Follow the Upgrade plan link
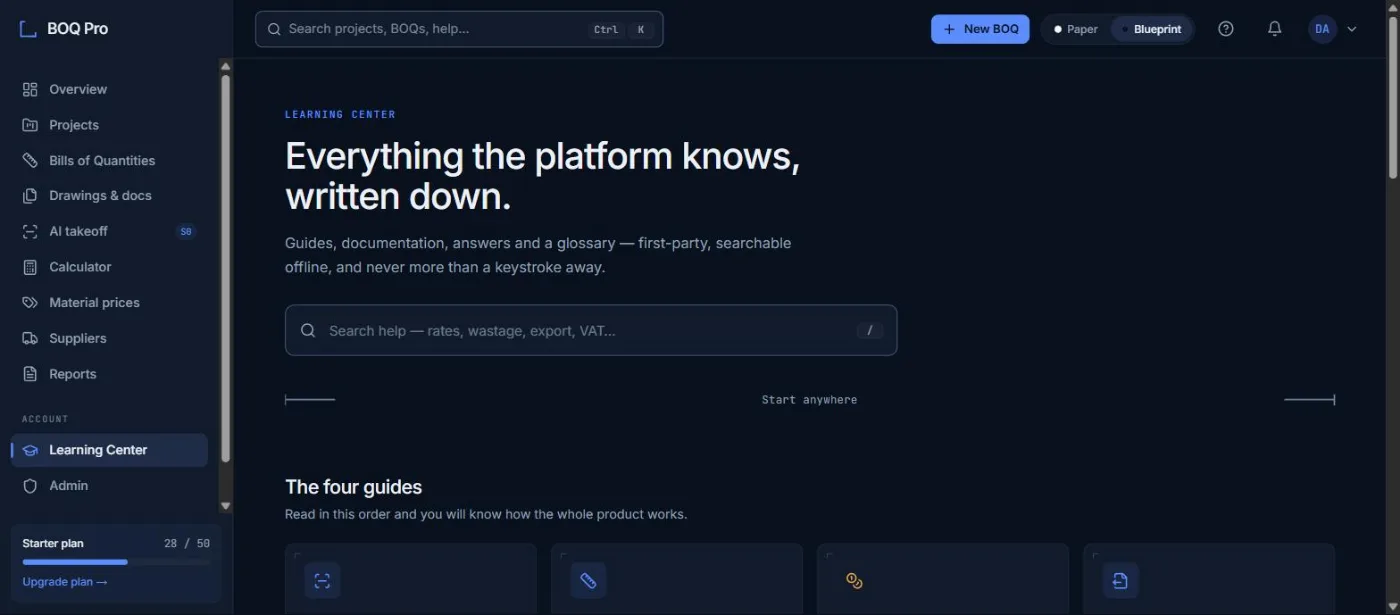1400x615 pixels. (65, 582)
